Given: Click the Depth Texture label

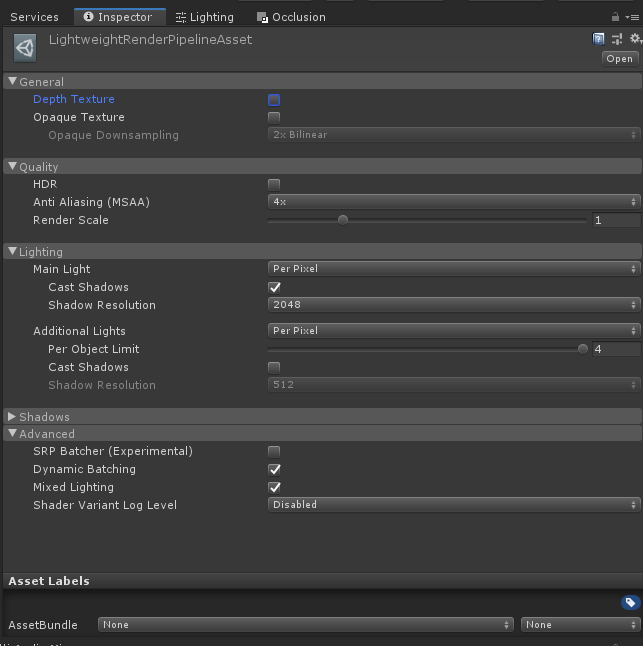Looking at the screenshot, I should click(74, 99).
